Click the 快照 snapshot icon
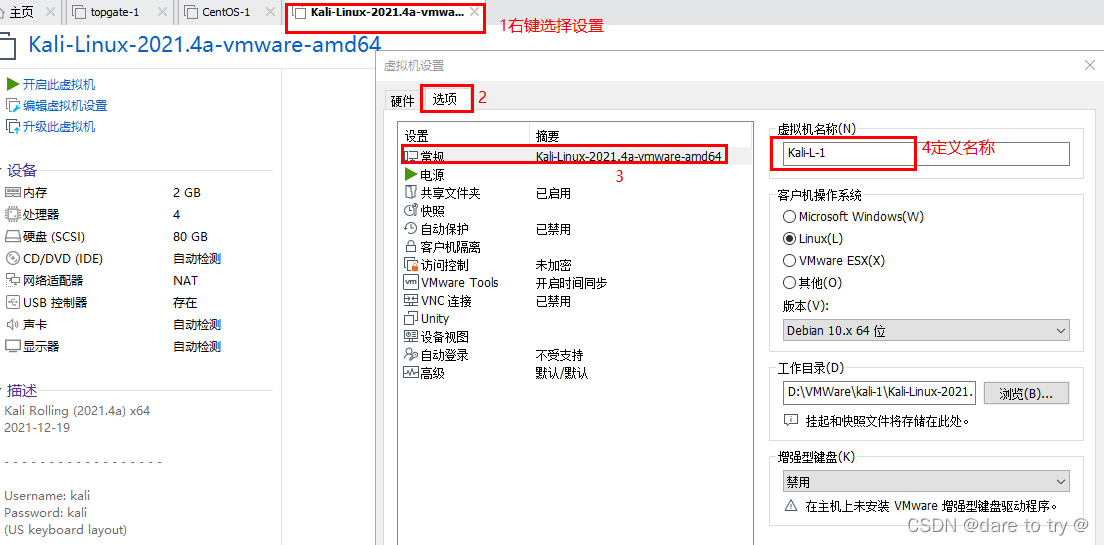1104x545 pixels. 411,211
